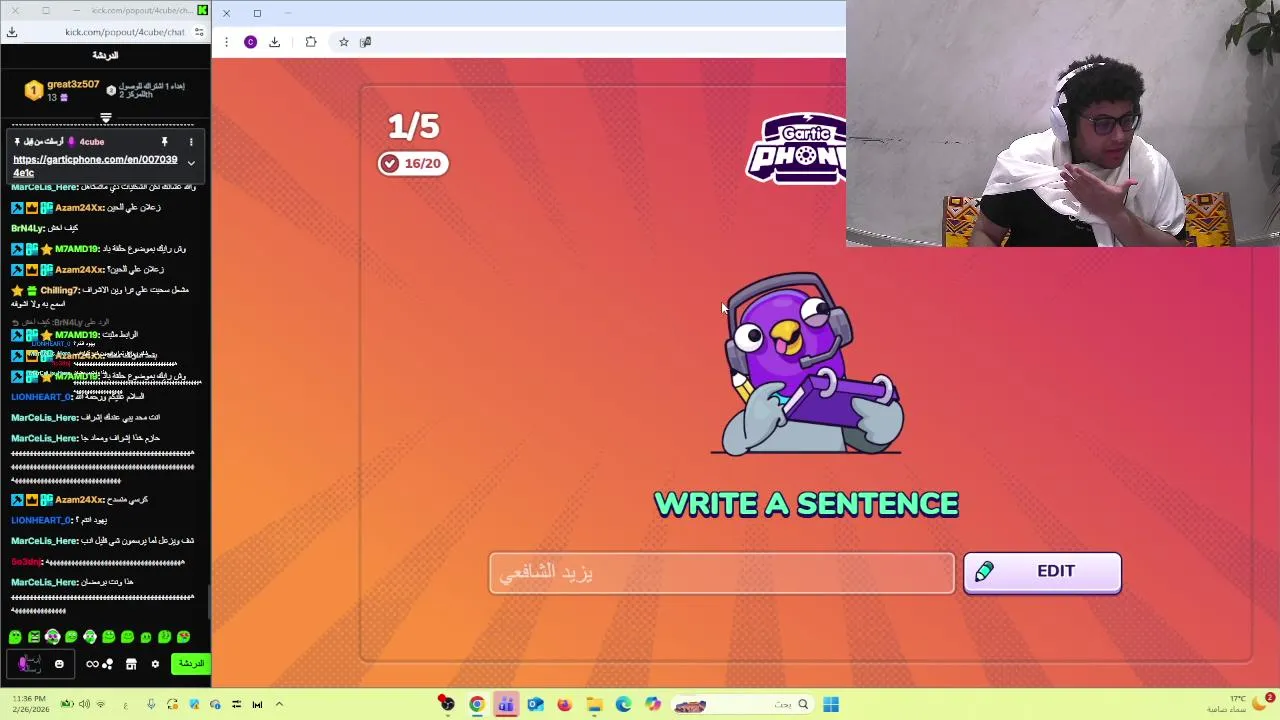
Task: Show hidden tray icons chevron
Action: (279, 705)
